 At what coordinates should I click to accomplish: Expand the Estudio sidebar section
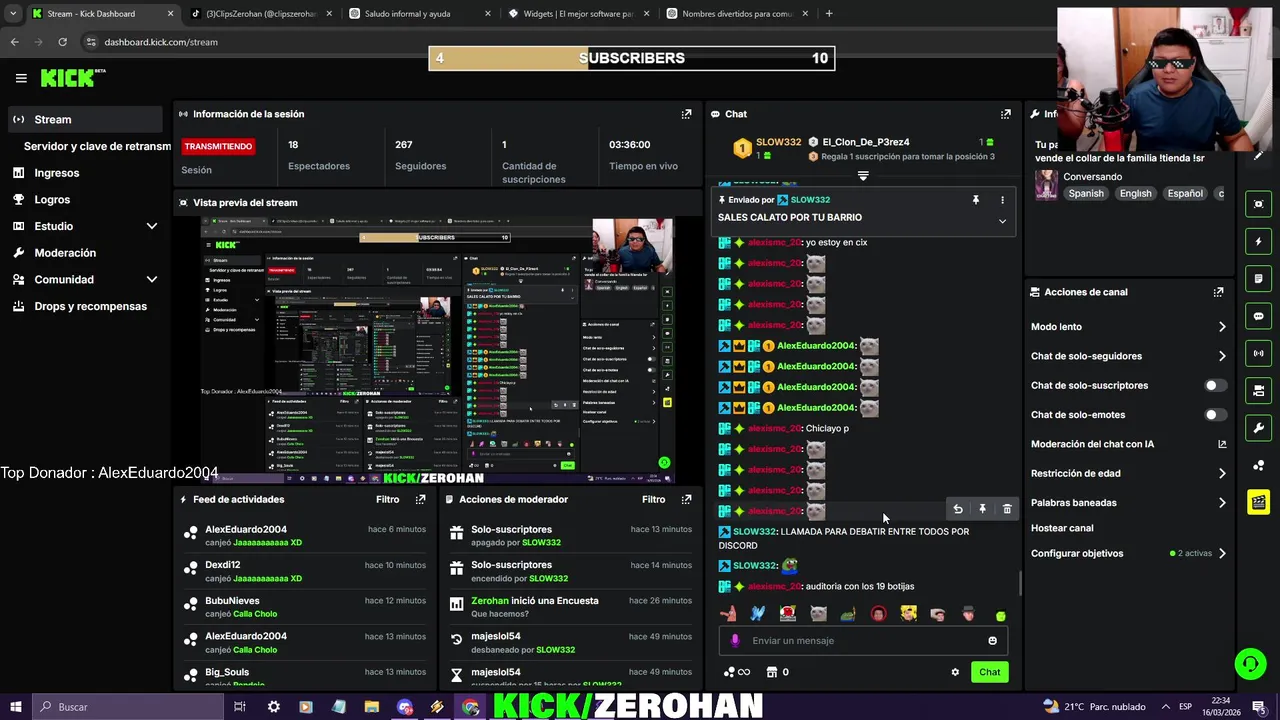coord(152,226)
